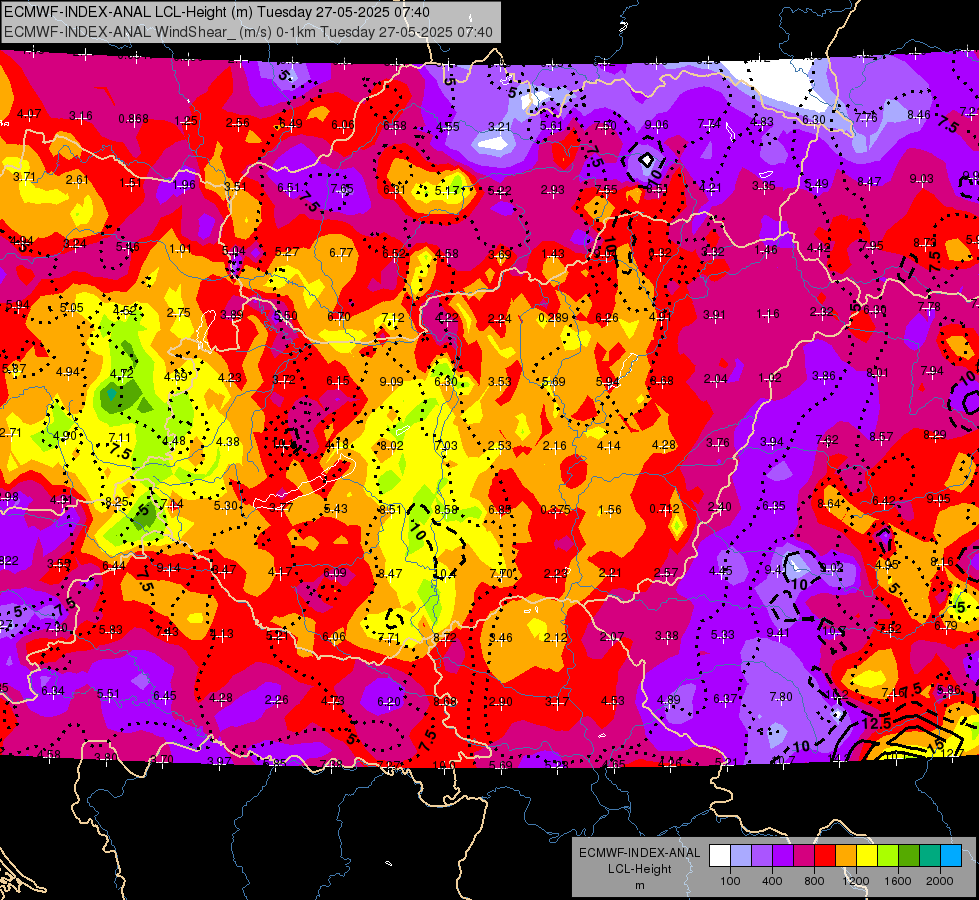Click the 100 label on the legend scale
The image size is (979, 900).
[730, 881]
